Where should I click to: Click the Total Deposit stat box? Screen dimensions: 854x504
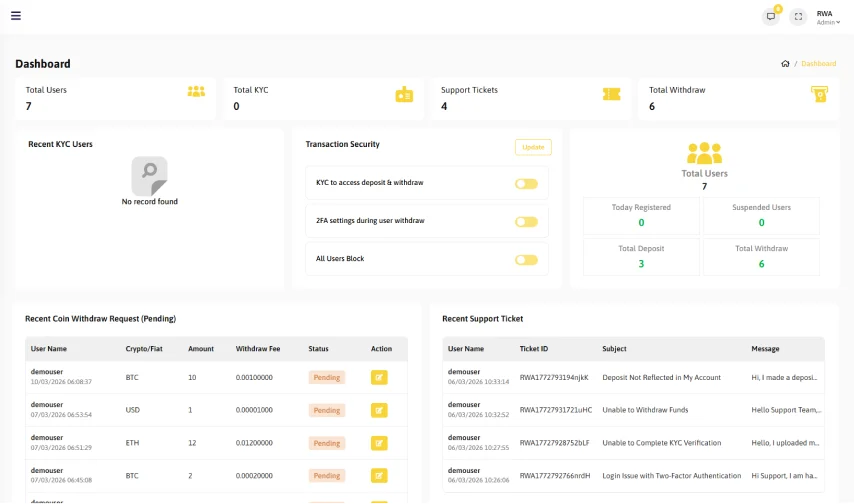(x=641, y=257)
